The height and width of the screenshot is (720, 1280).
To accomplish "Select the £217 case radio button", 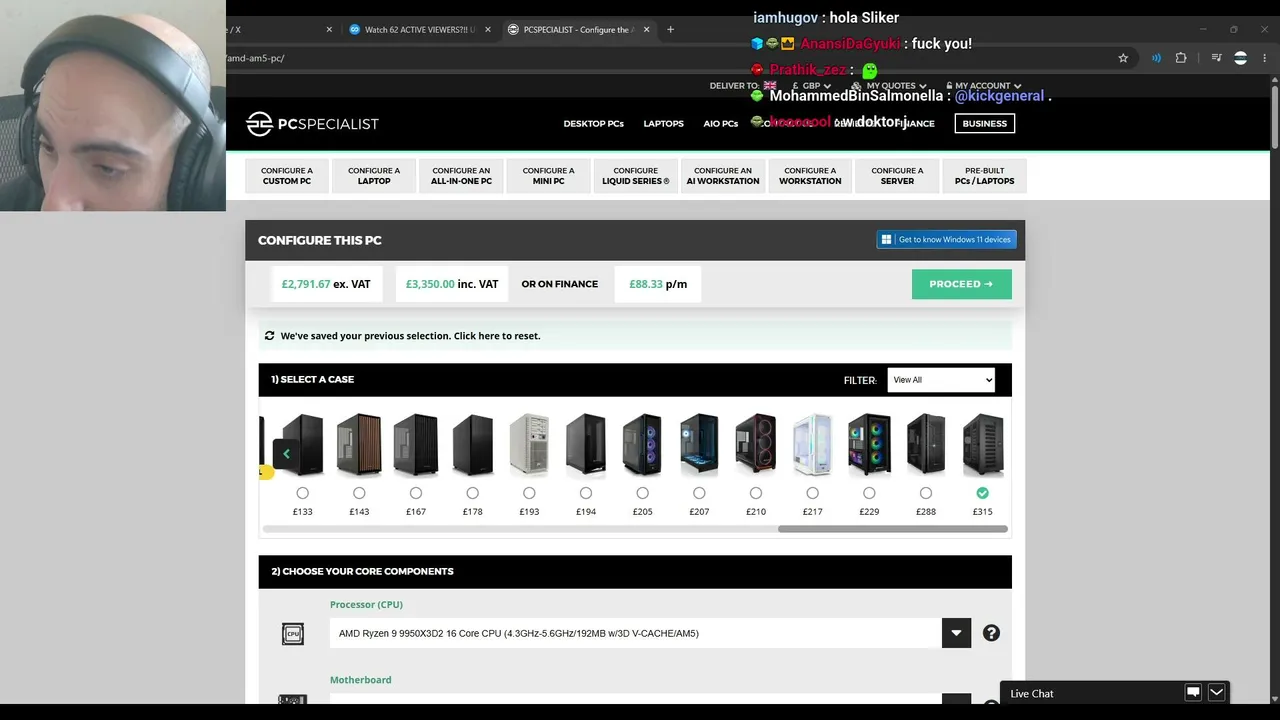I will click(x=812, y=493).
